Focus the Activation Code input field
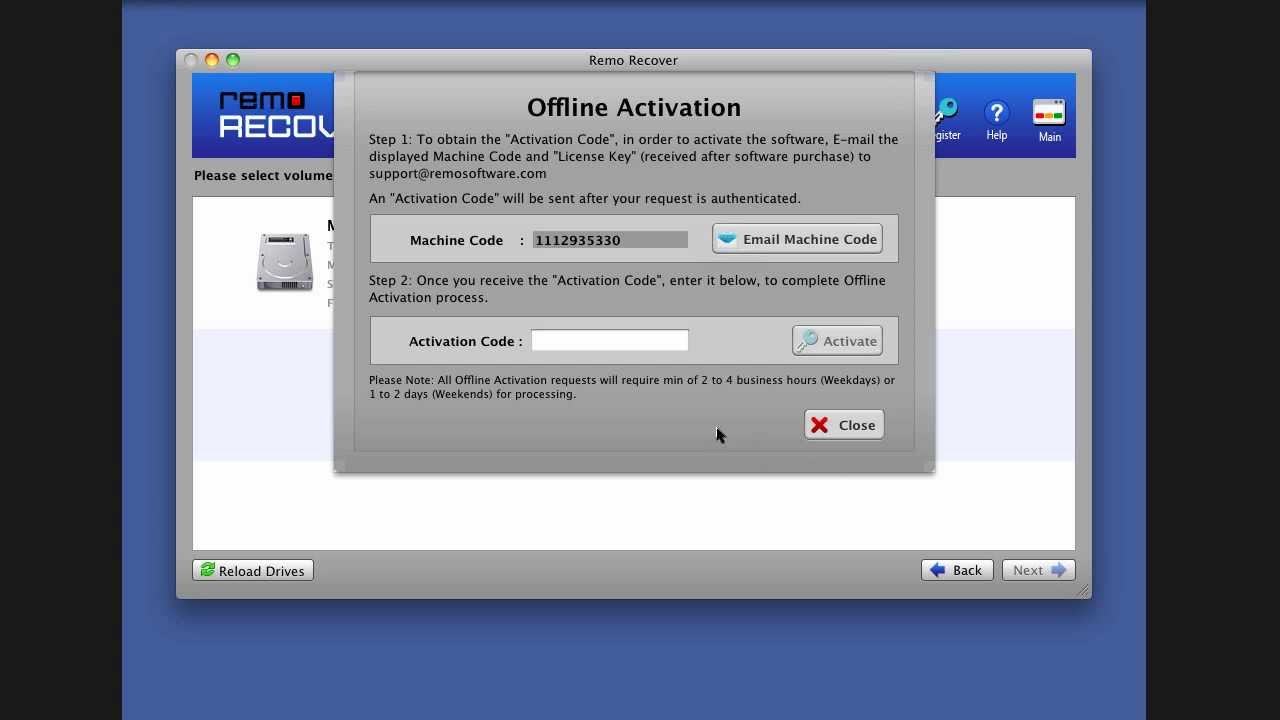 pyautogui.click(x=610, y=341)
